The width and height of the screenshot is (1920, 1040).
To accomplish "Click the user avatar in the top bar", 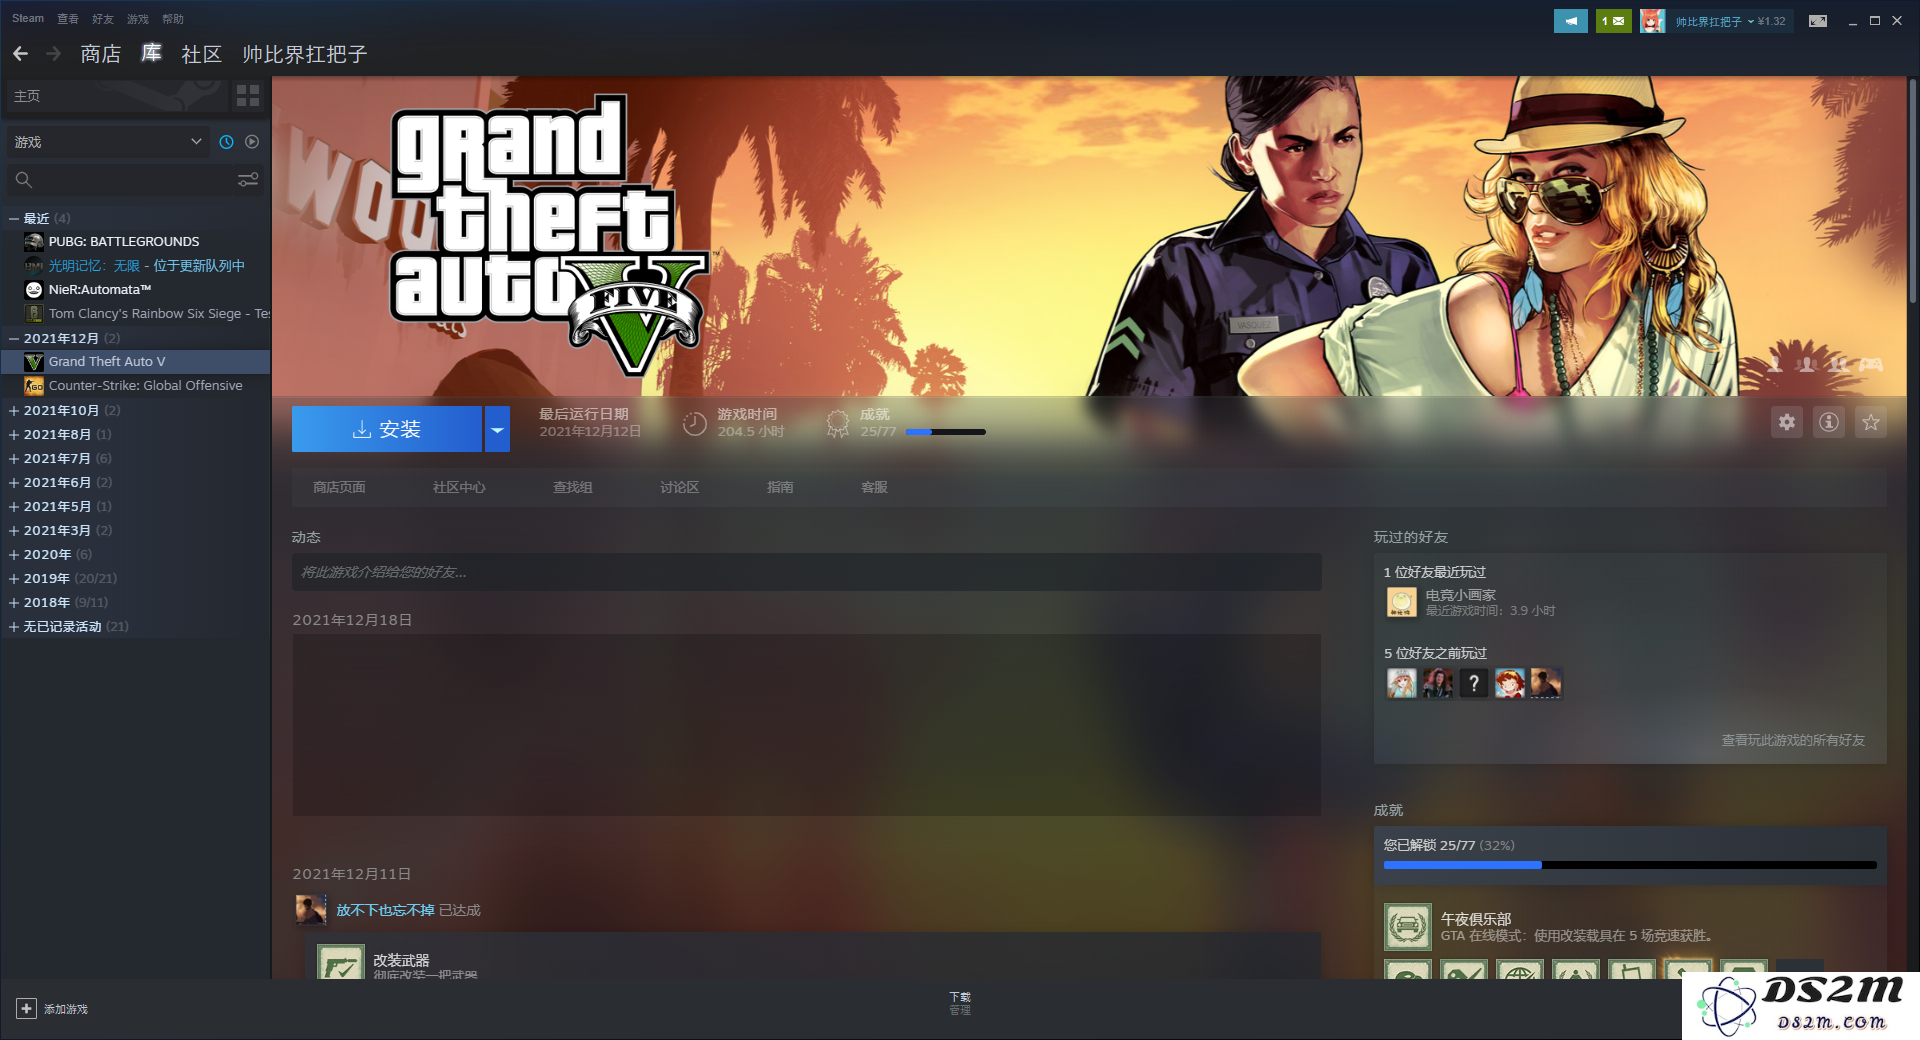I will point(1652,21).
